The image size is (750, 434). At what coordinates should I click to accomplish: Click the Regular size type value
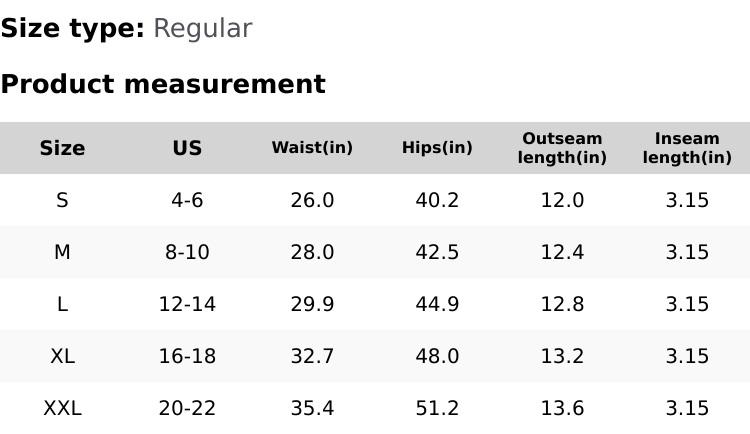pyautogui.click(x=202, y=28)
